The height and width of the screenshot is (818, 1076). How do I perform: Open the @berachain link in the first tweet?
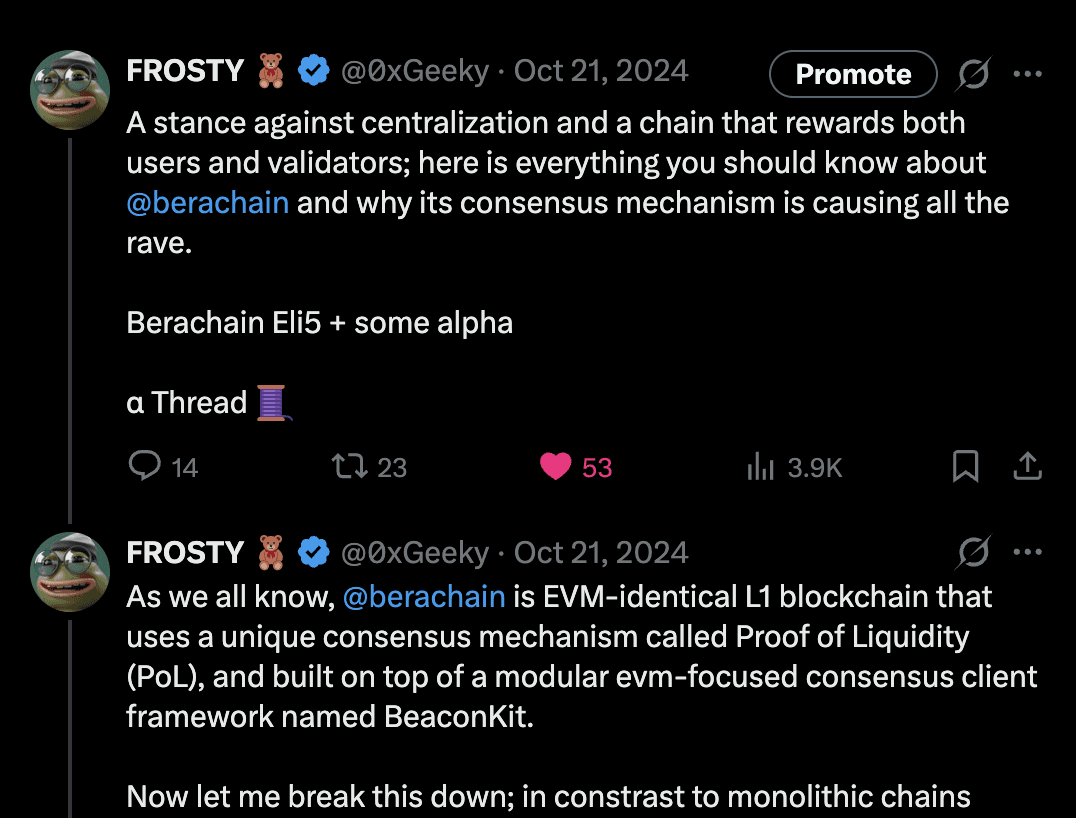207,202
